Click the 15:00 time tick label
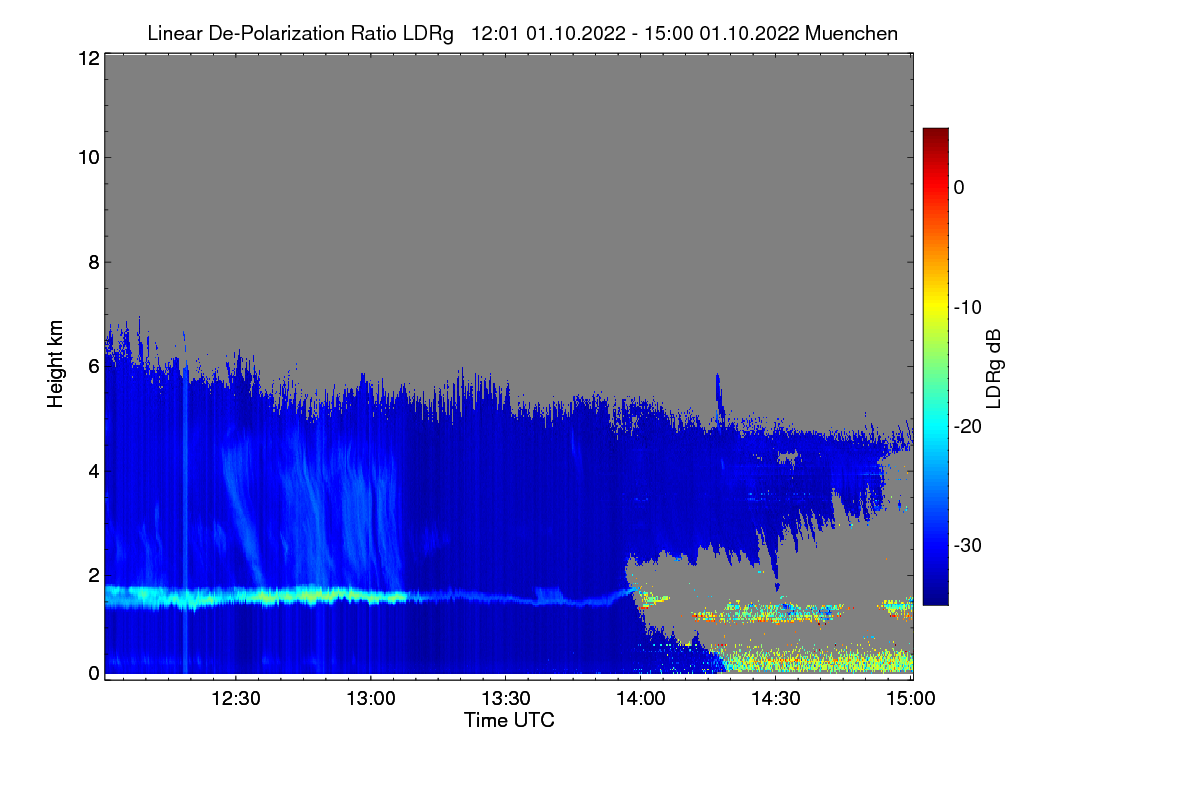 [x=911, y=698]
